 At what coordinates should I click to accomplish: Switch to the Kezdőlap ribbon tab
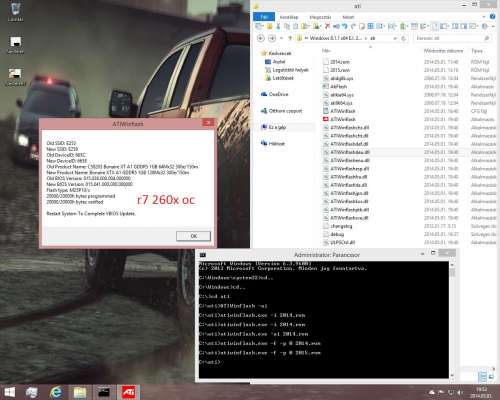pyautogui.click(x=289, y=17)
